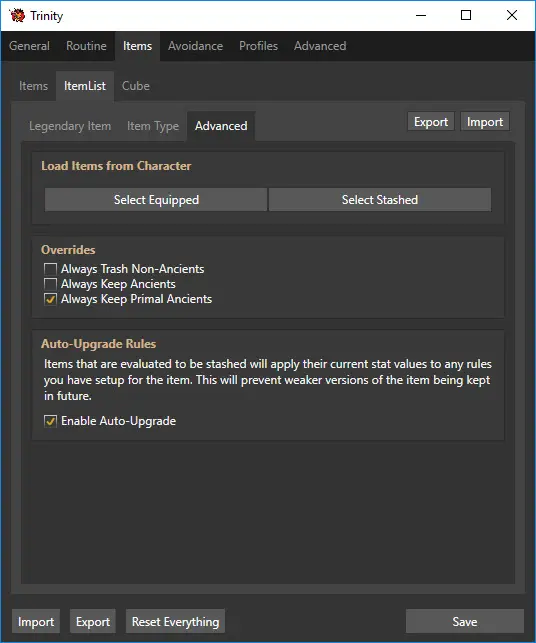Switch to the Cube sub-tab
This screenshot has width=536, height=643.
pyautogui.click(x=136, y=86)
